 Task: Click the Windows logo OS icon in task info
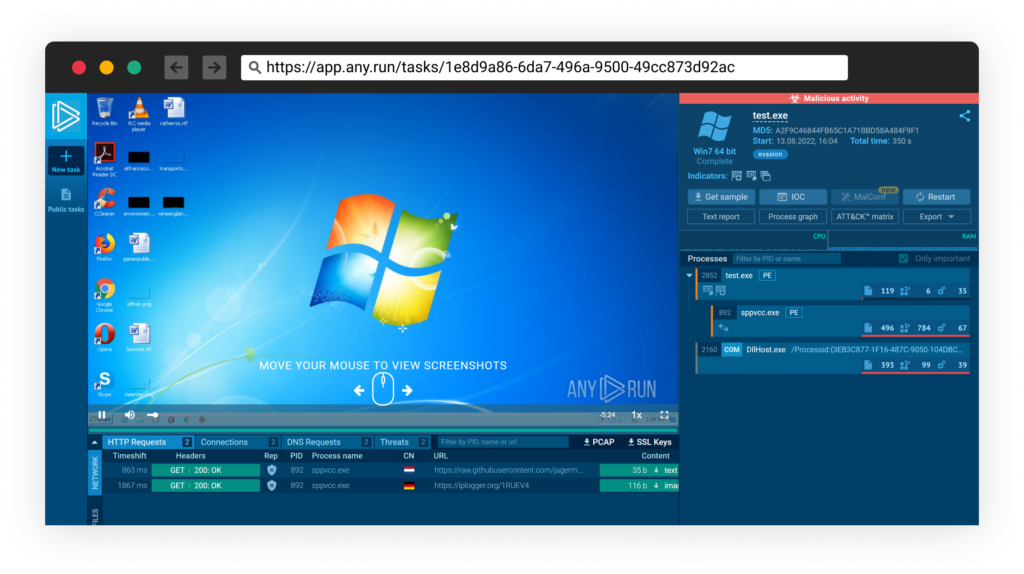click(x=714, y=127)
